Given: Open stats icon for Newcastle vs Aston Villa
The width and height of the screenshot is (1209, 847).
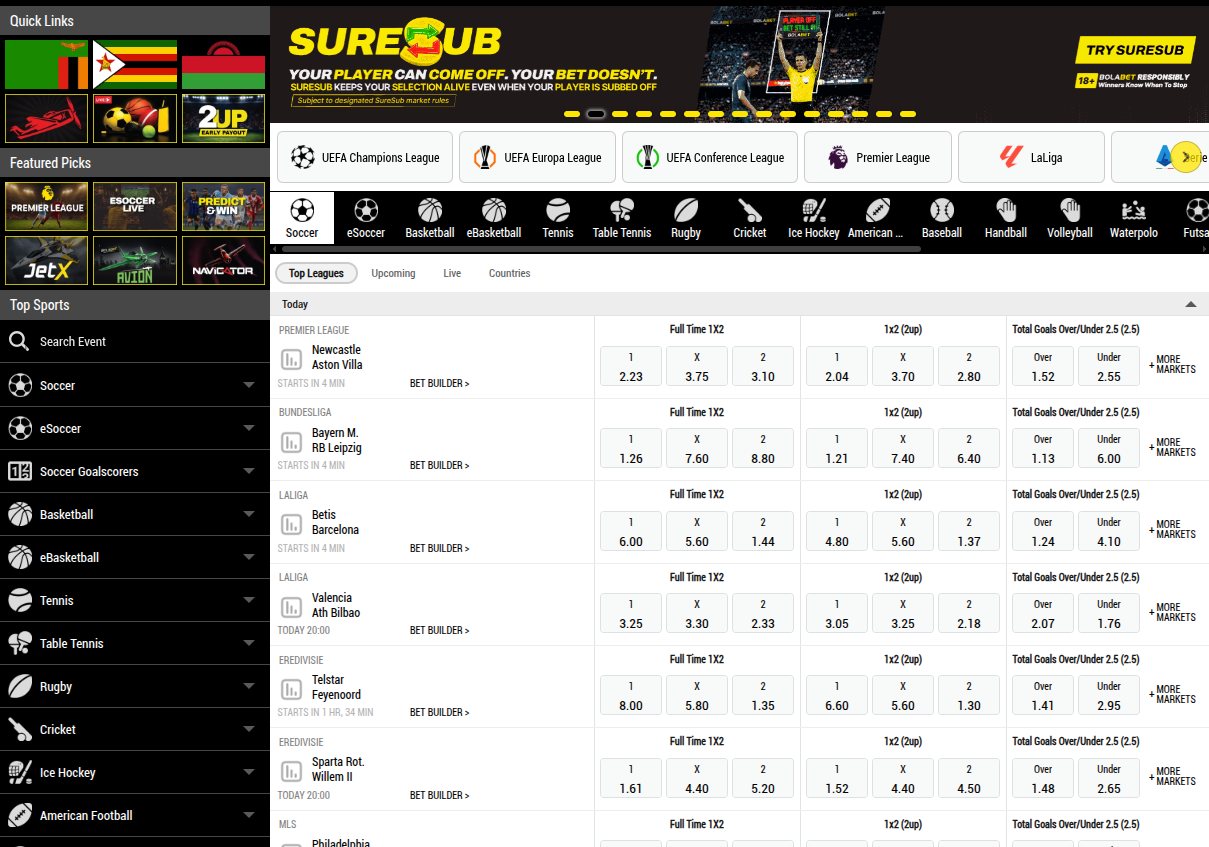Looking at the screenshot, I should tap(291, 359).
